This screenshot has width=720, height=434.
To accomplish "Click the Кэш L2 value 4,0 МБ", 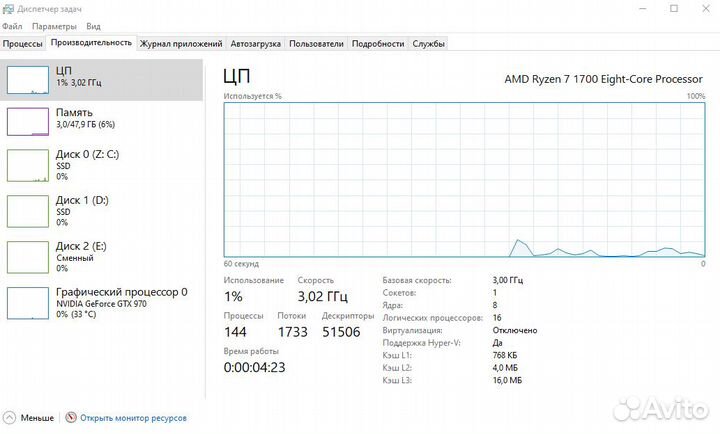I will tap(505, 368).
